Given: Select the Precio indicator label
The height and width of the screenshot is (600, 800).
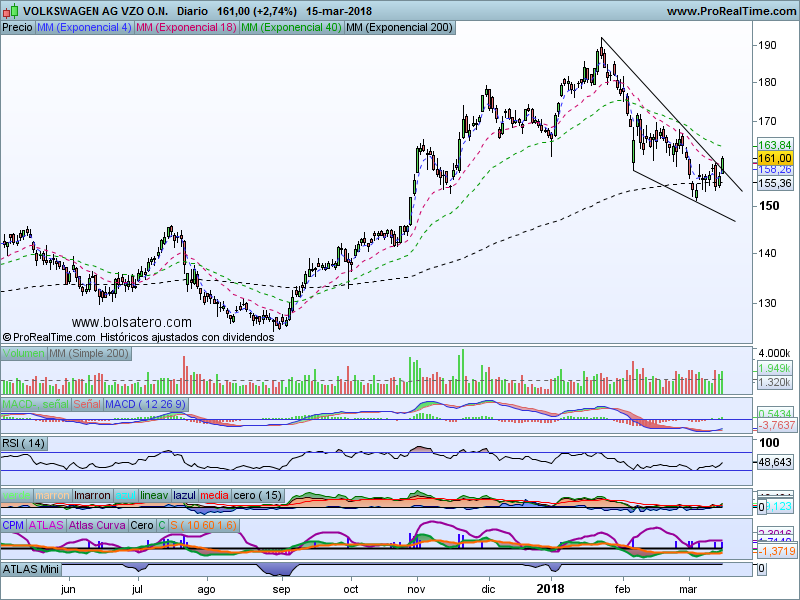Looking at the screenshot, I should tap(17, 28).
